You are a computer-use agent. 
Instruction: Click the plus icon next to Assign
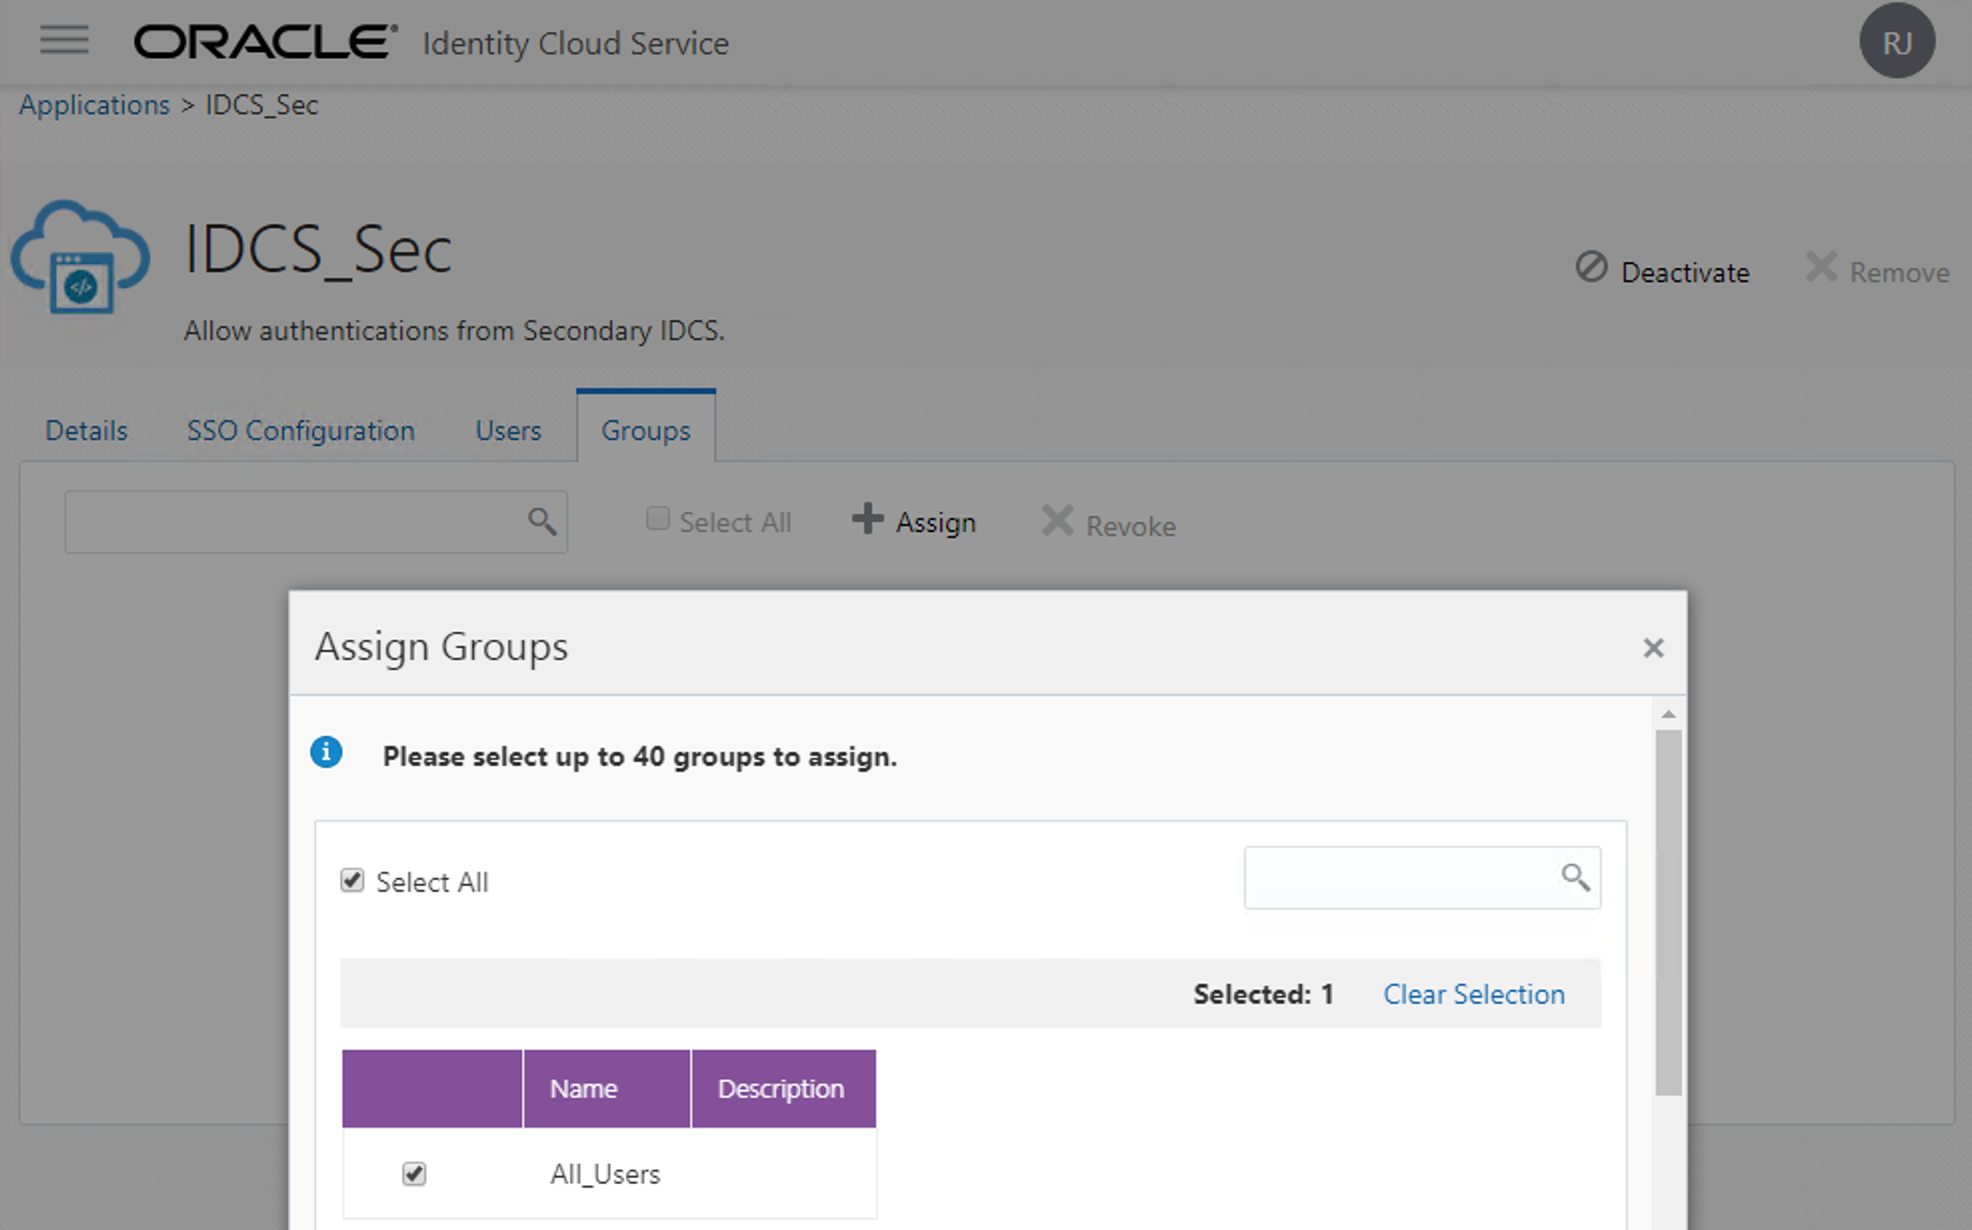tap(867, 518)
